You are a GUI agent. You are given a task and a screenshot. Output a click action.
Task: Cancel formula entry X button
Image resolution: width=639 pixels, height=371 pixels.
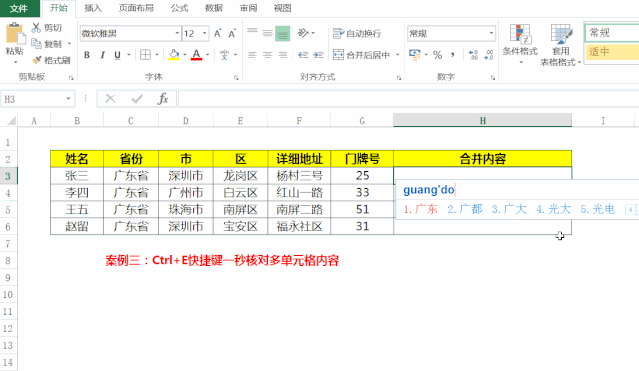pos(110,99)
